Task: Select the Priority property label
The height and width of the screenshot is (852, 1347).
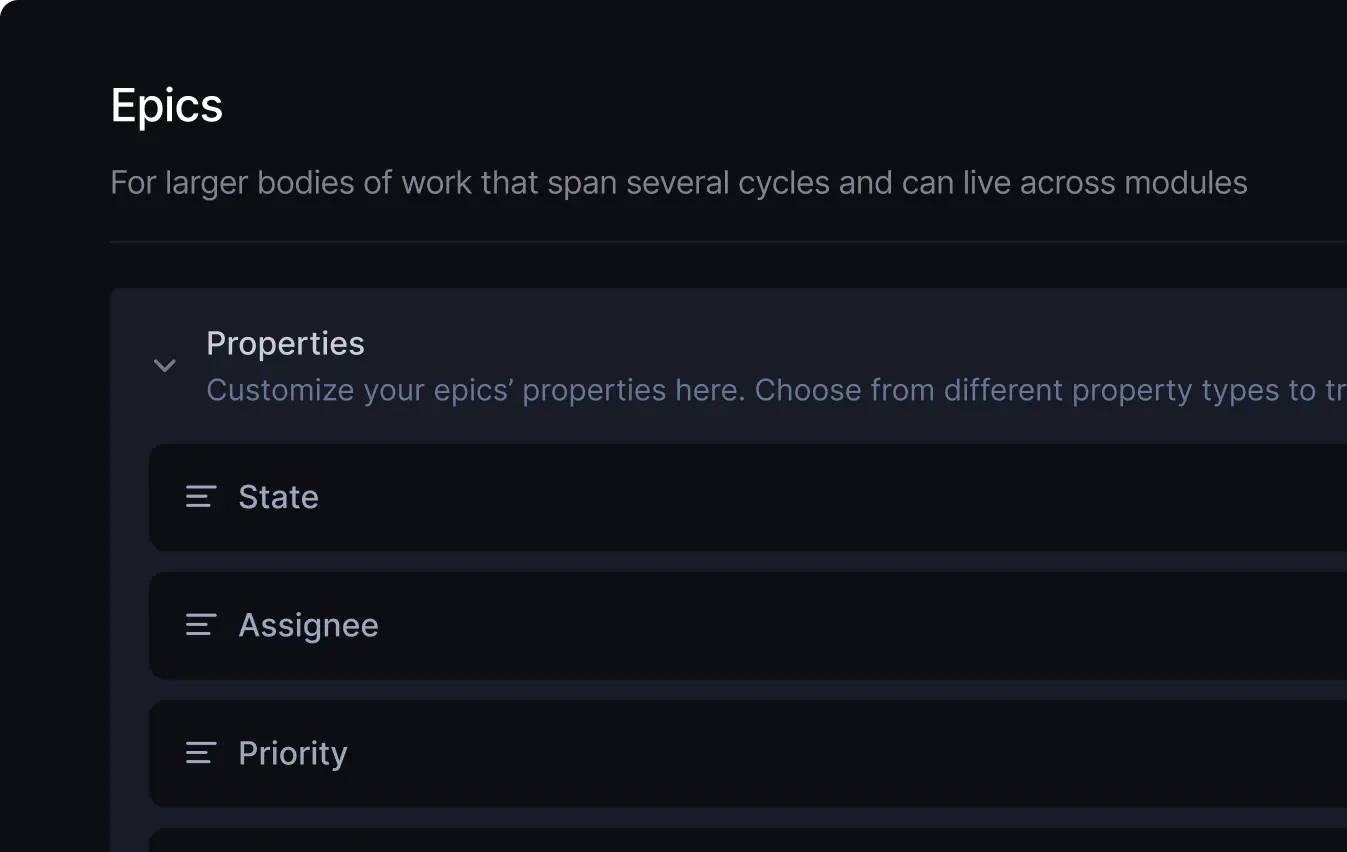Action: point(293,753)
